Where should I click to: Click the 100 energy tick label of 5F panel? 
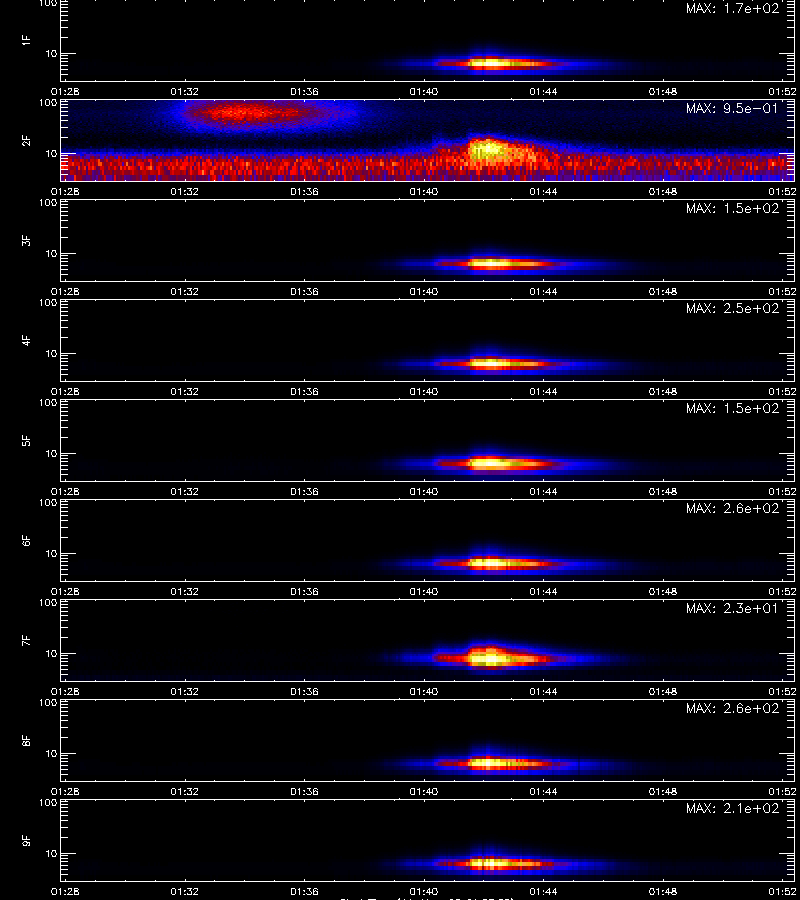(48, 403)
